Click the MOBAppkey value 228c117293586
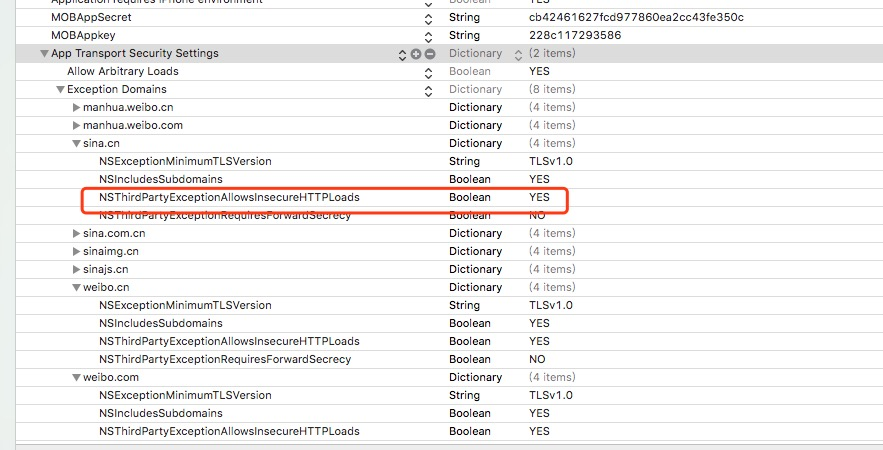This screenshot has width=883, height=450. click(574, 35)
